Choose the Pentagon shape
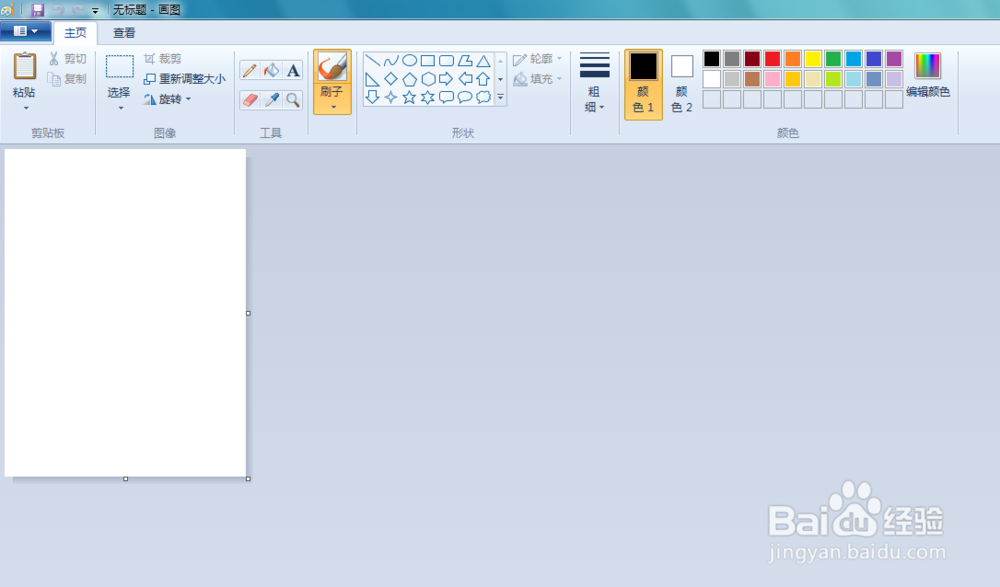The width and height of the screenshot is (1000, 587). pyautogui.click(x=409, y=79)
